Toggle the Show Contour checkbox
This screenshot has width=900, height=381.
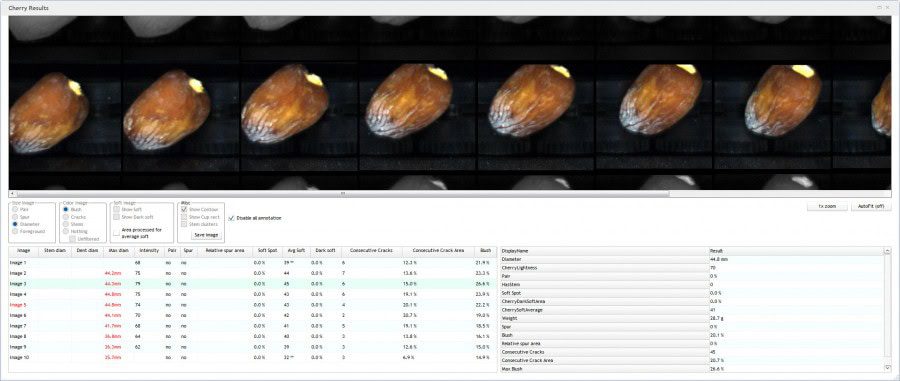pyautogui.click(x=184, y=209)
